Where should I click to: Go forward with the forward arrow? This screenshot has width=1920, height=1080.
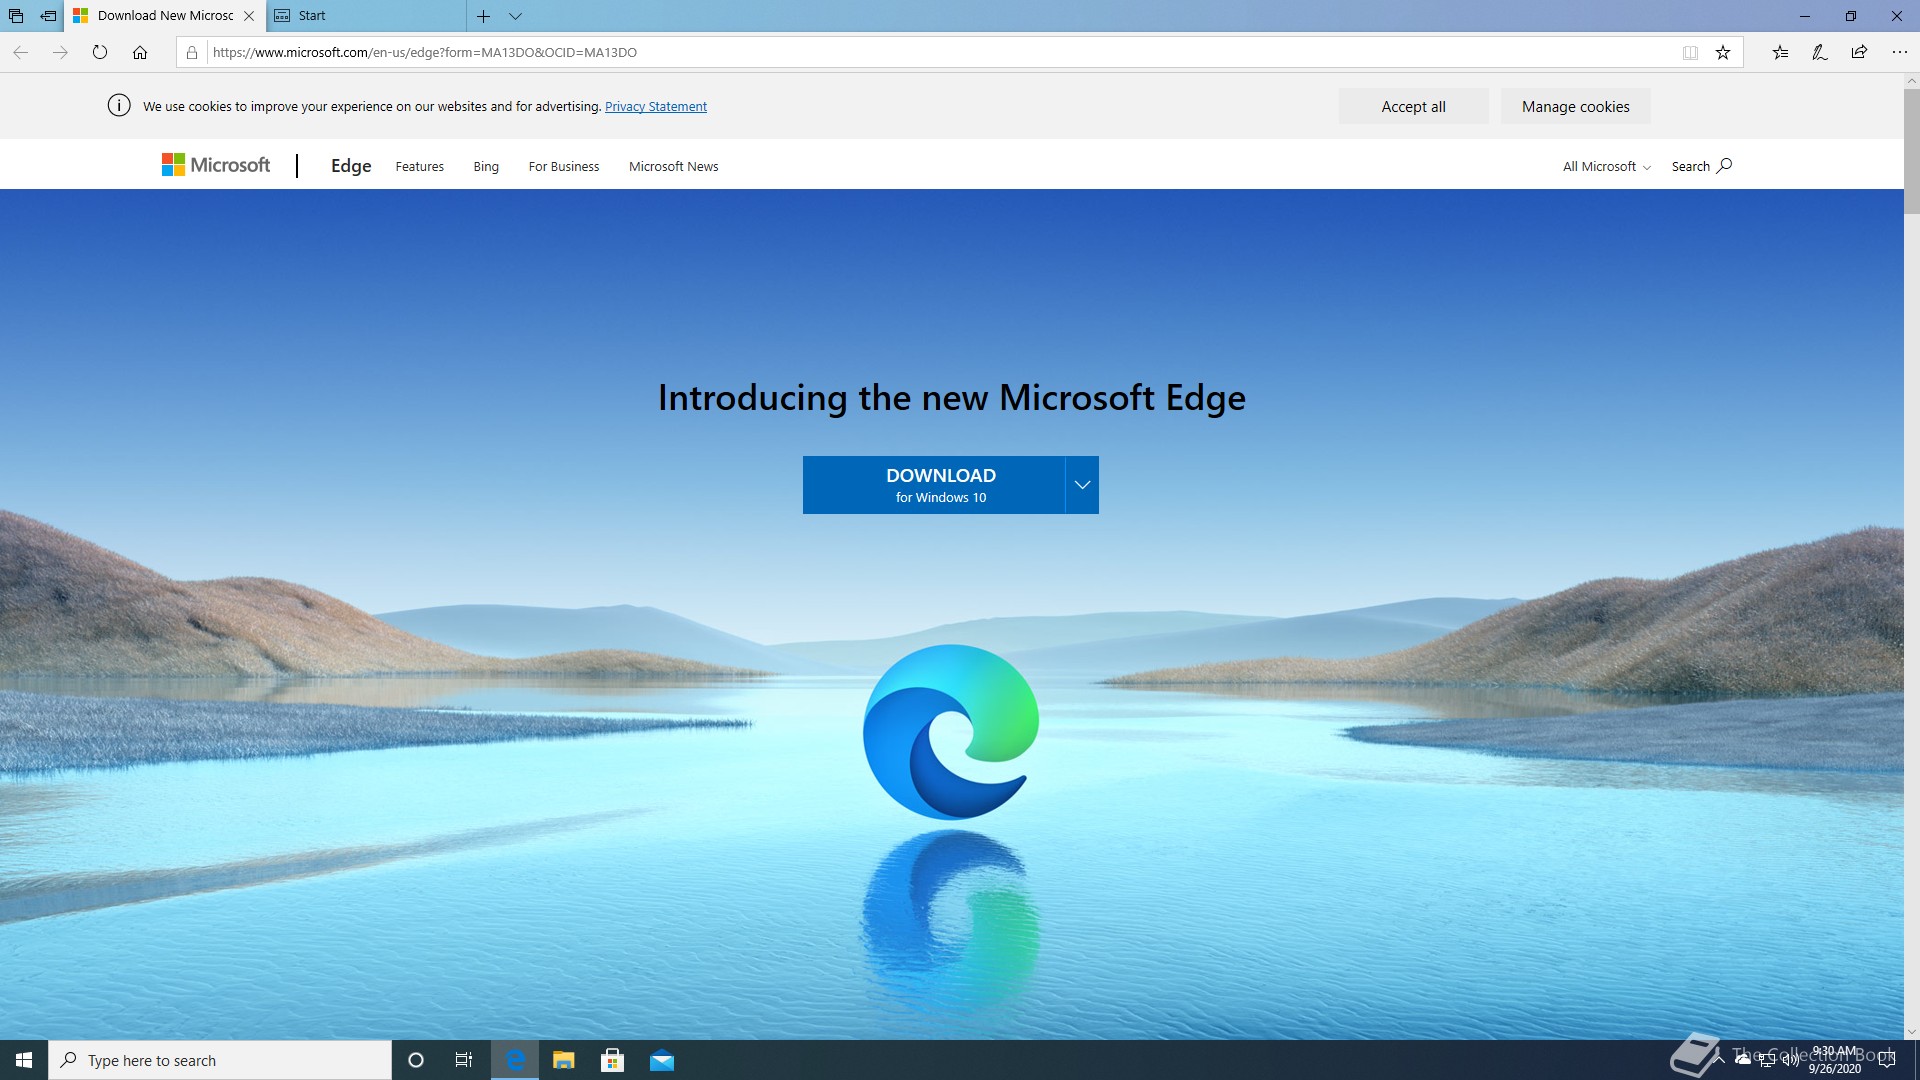point(60,52)
